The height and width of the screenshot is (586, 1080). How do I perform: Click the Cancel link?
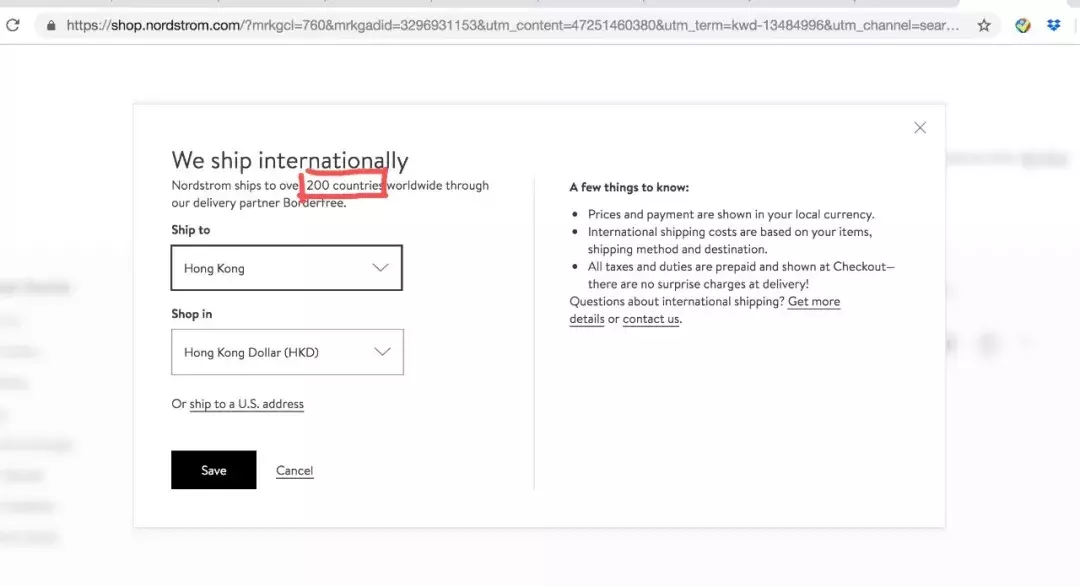coord(294,470)
